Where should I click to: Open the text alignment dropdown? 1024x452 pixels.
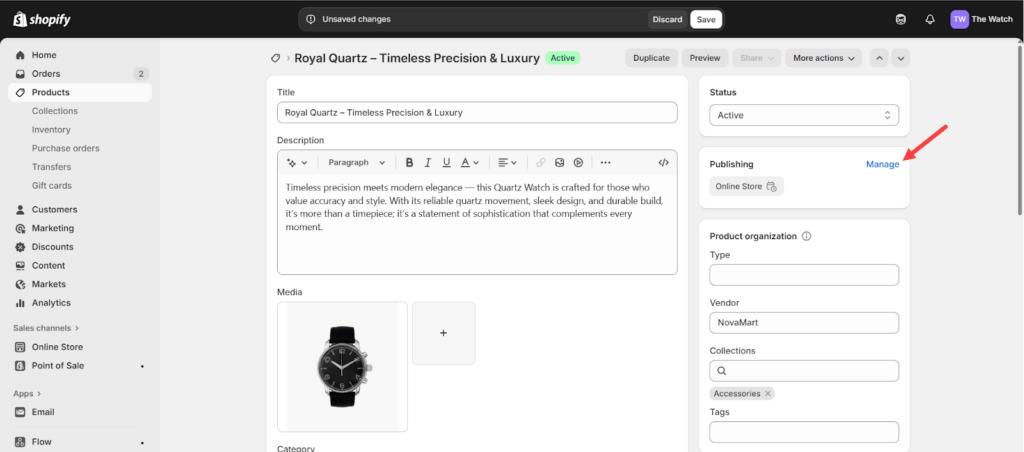click(x=508, y=162)
